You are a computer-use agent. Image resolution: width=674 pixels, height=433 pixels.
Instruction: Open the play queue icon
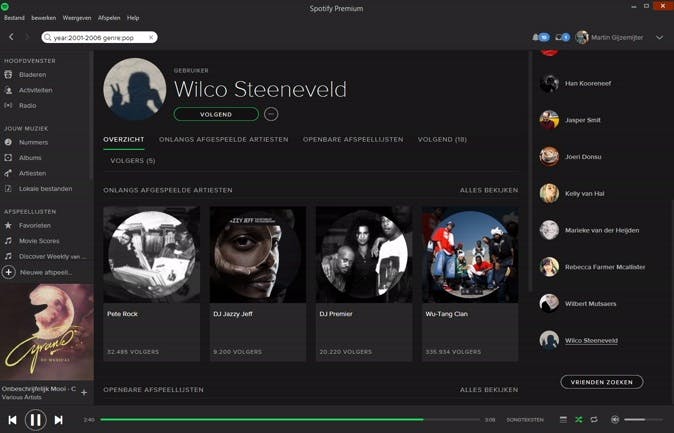coord(564,420)
